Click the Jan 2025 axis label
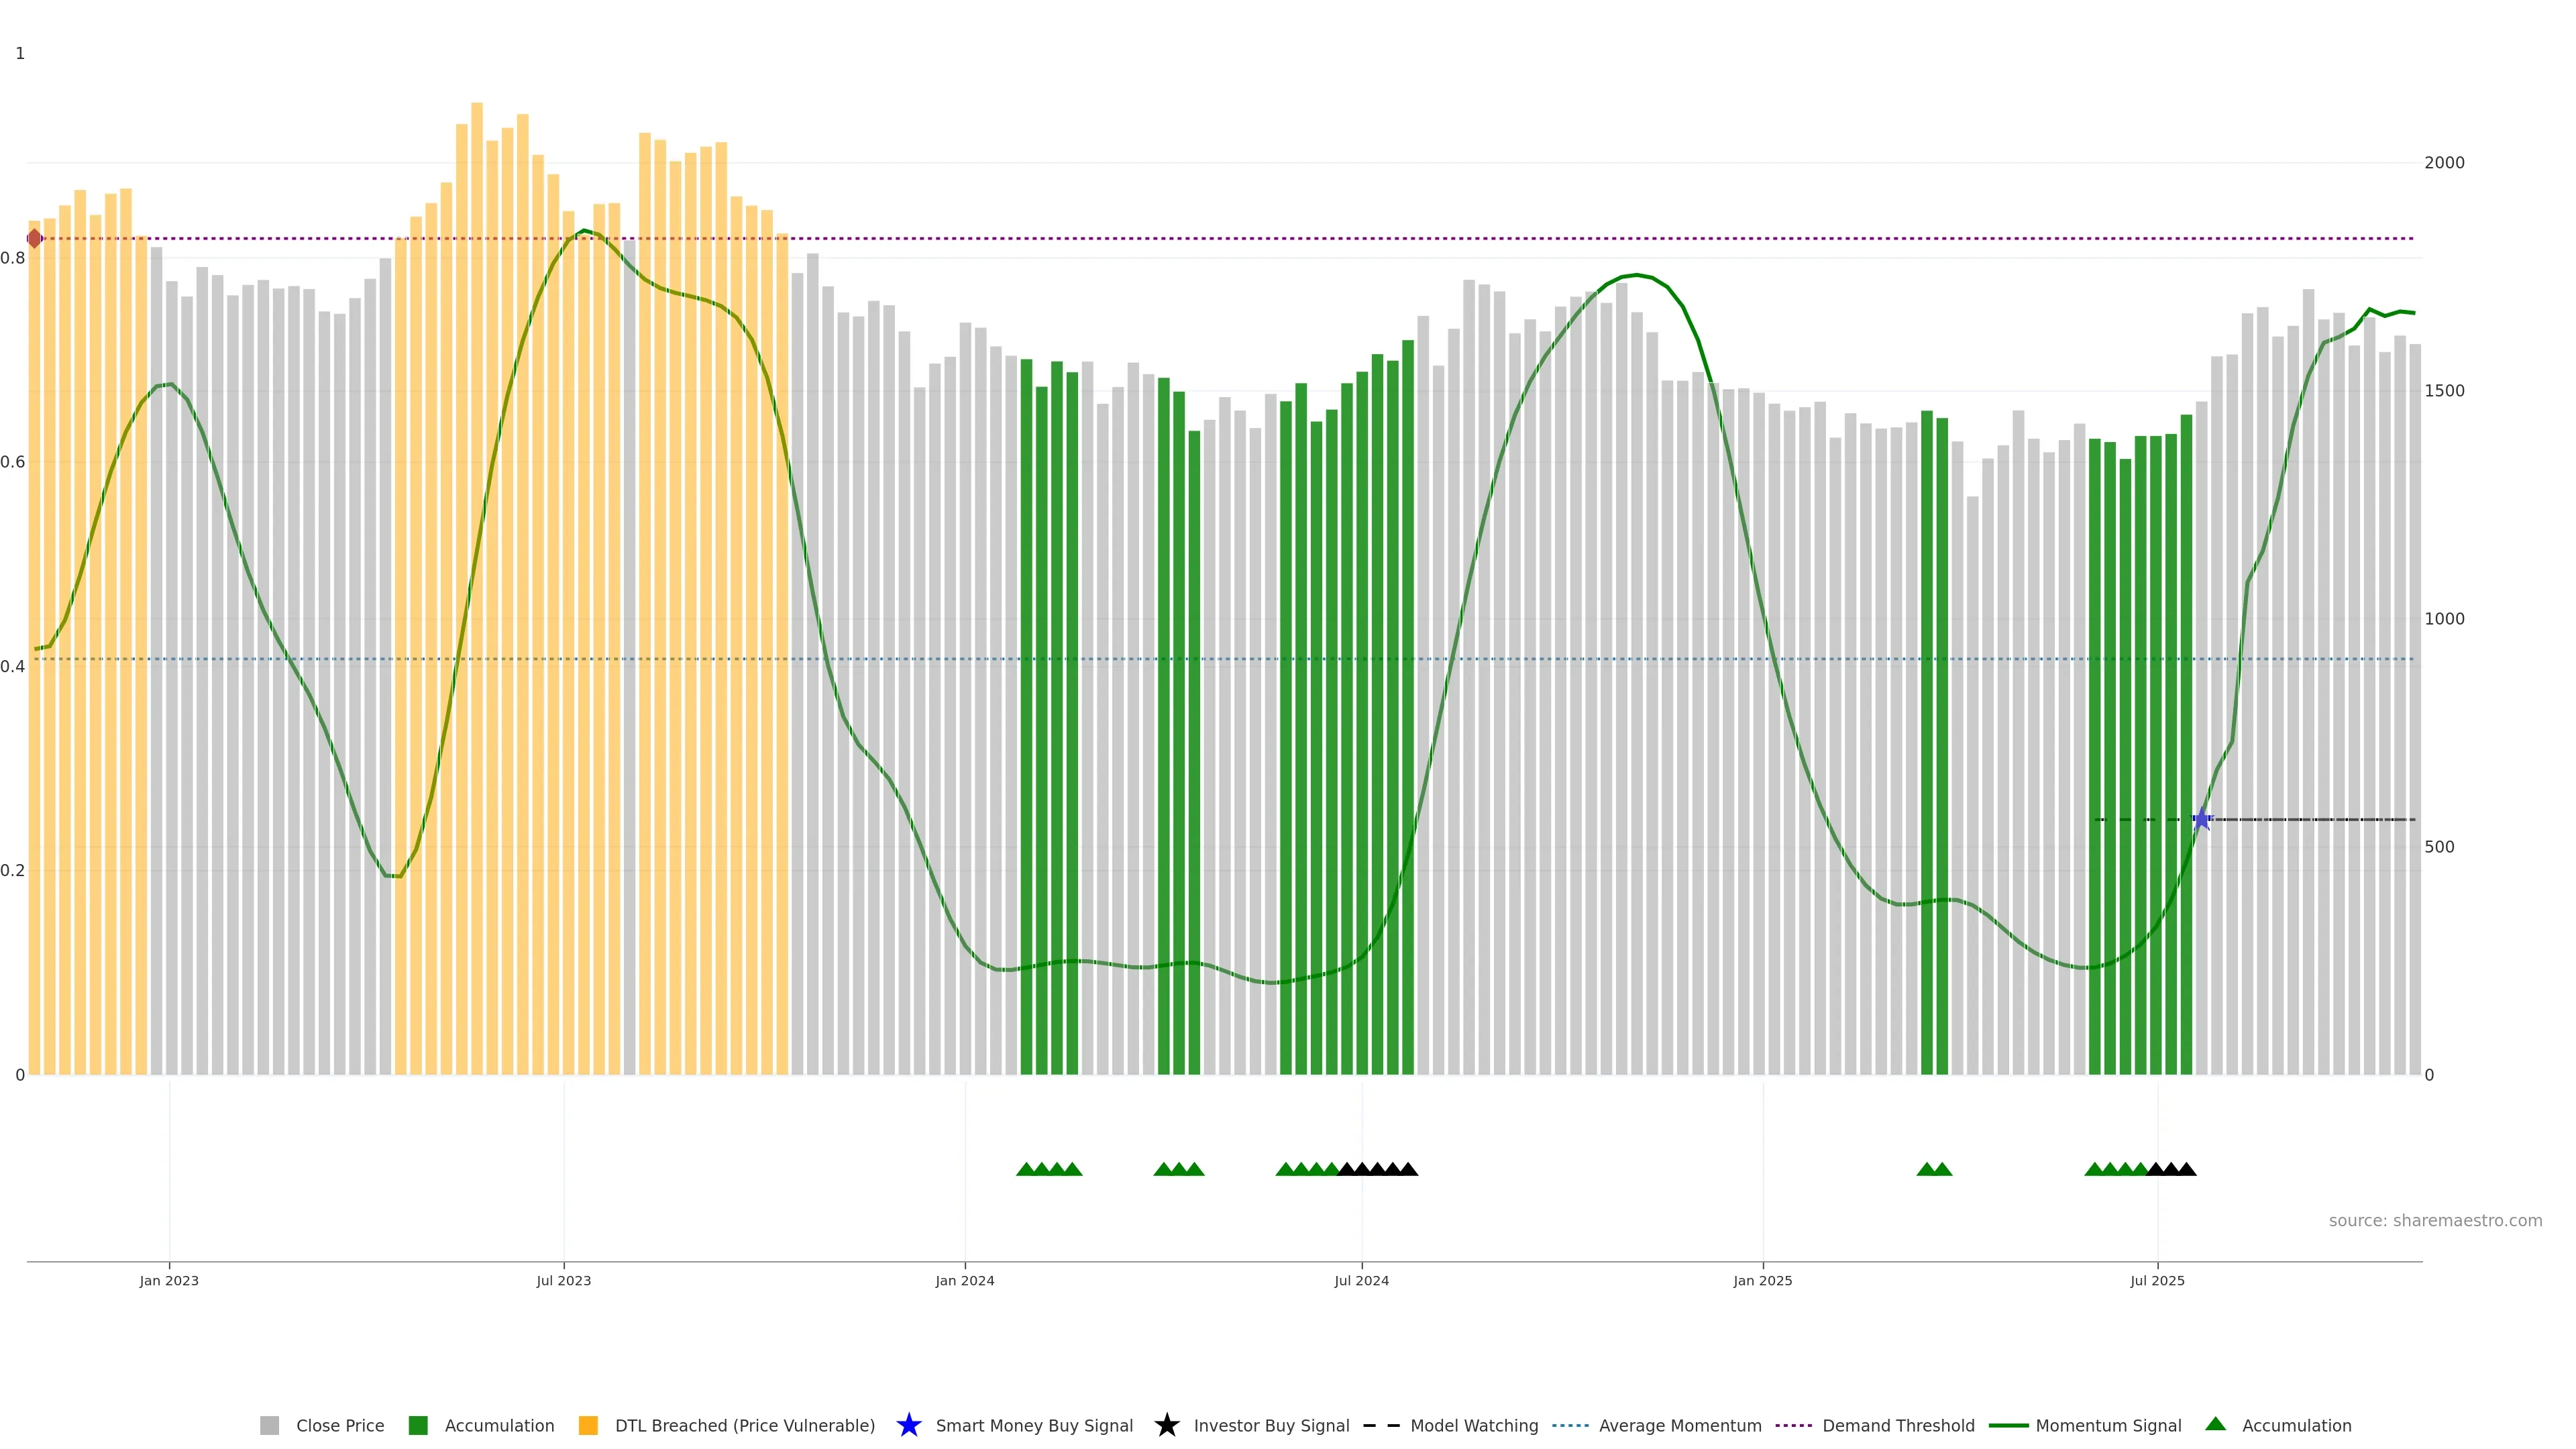 tap(1762, 1281)
